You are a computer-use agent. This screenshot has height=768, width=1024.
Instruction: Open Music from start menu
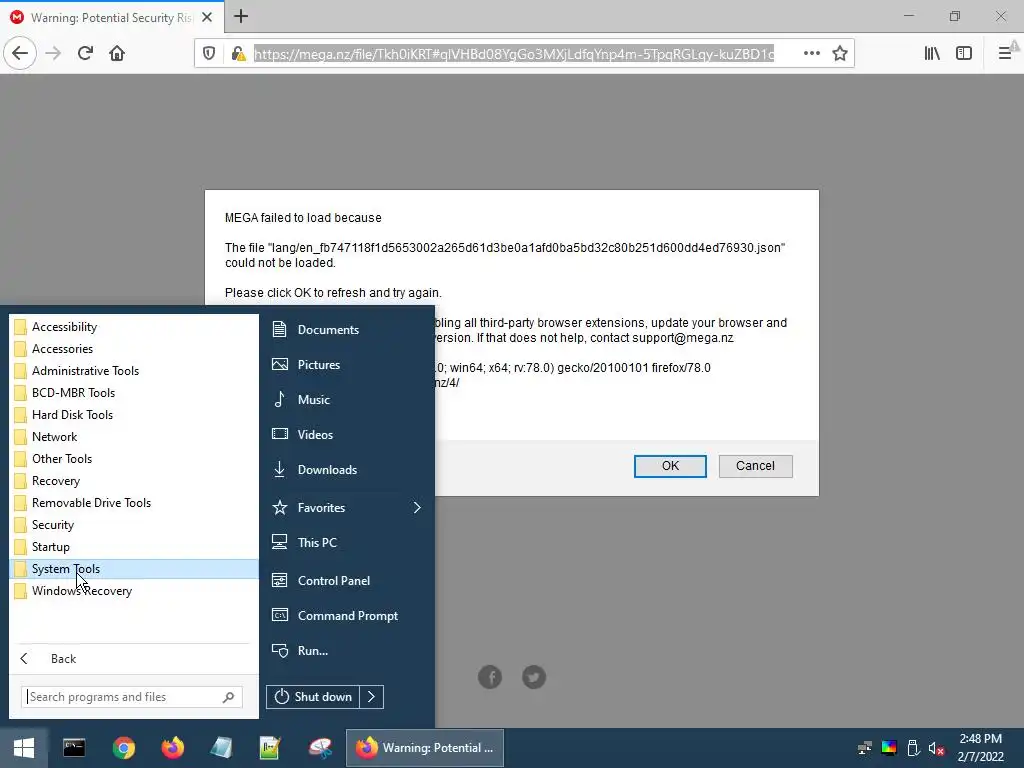tap(347, 400)
